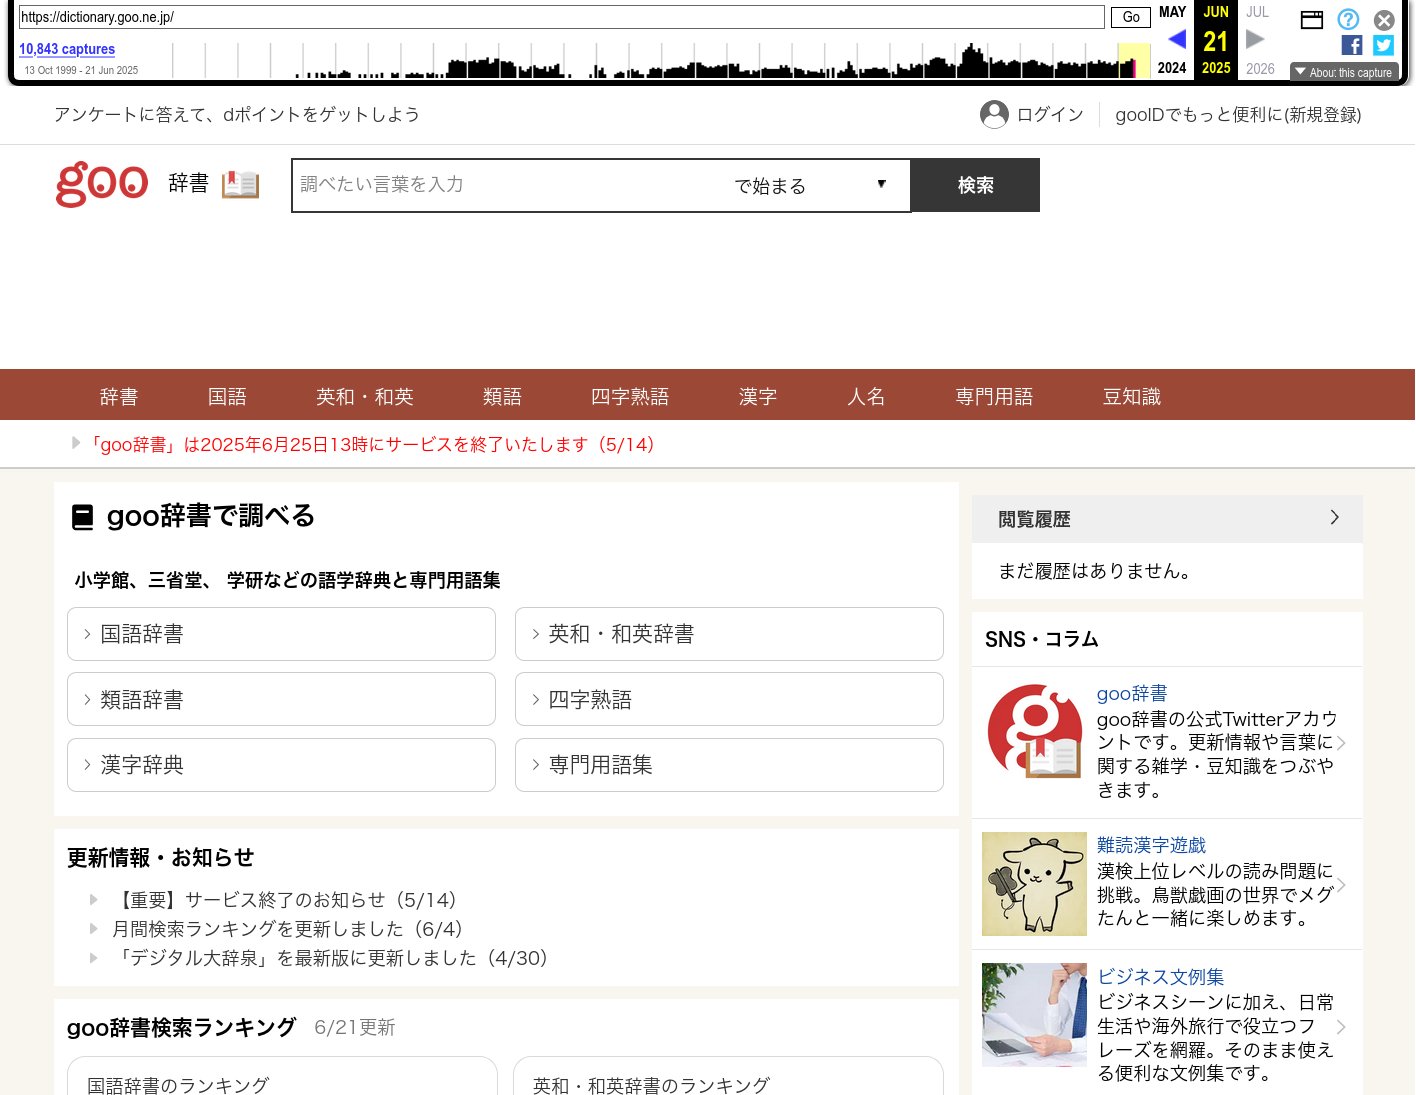Click the 難読漢字遊戯 goat illustration thumbnail
Image resolution: width=1416 pixels, height=1095 pixels.
[1034, 884]
